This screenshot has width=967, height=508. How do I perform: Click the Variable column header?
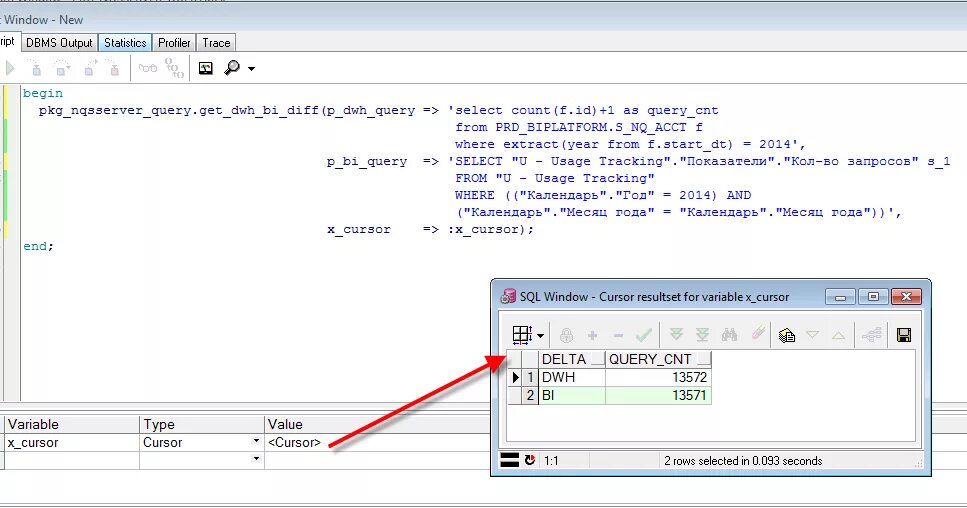[72, 424]
